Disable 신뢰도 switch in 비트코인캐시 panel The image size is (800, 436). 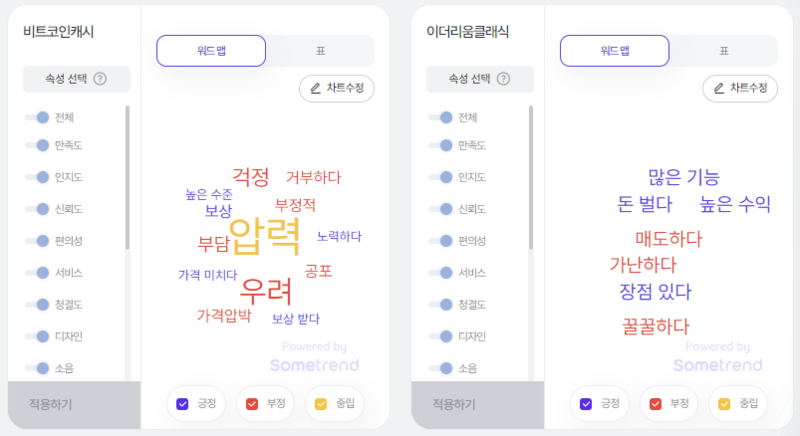[37, 209]
